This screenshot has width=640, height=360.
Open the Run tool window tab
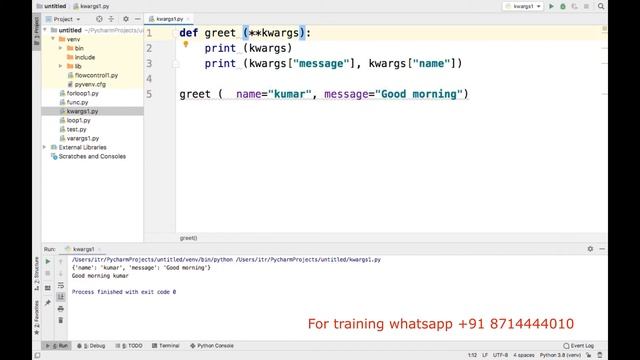point(57,346)
